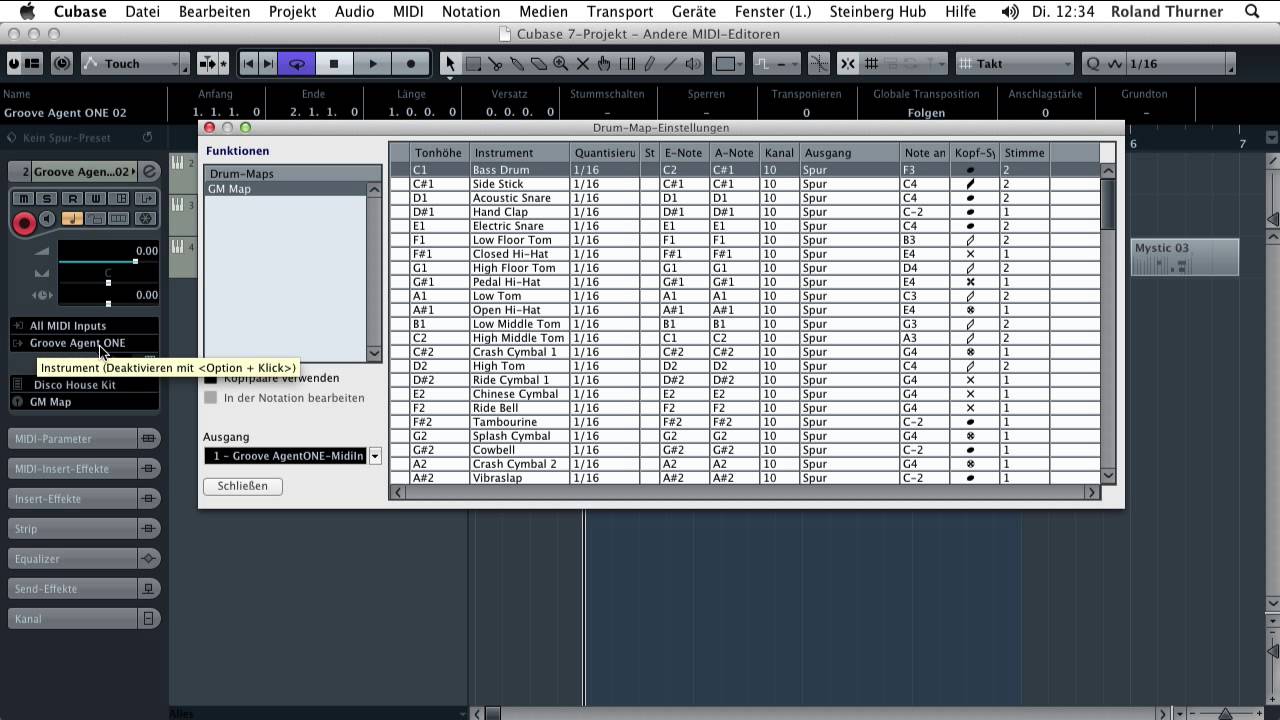This screenshot has height=720, width=1280.
Task: Click the Apply Quantize Q icon
Action: (1093, 64)
